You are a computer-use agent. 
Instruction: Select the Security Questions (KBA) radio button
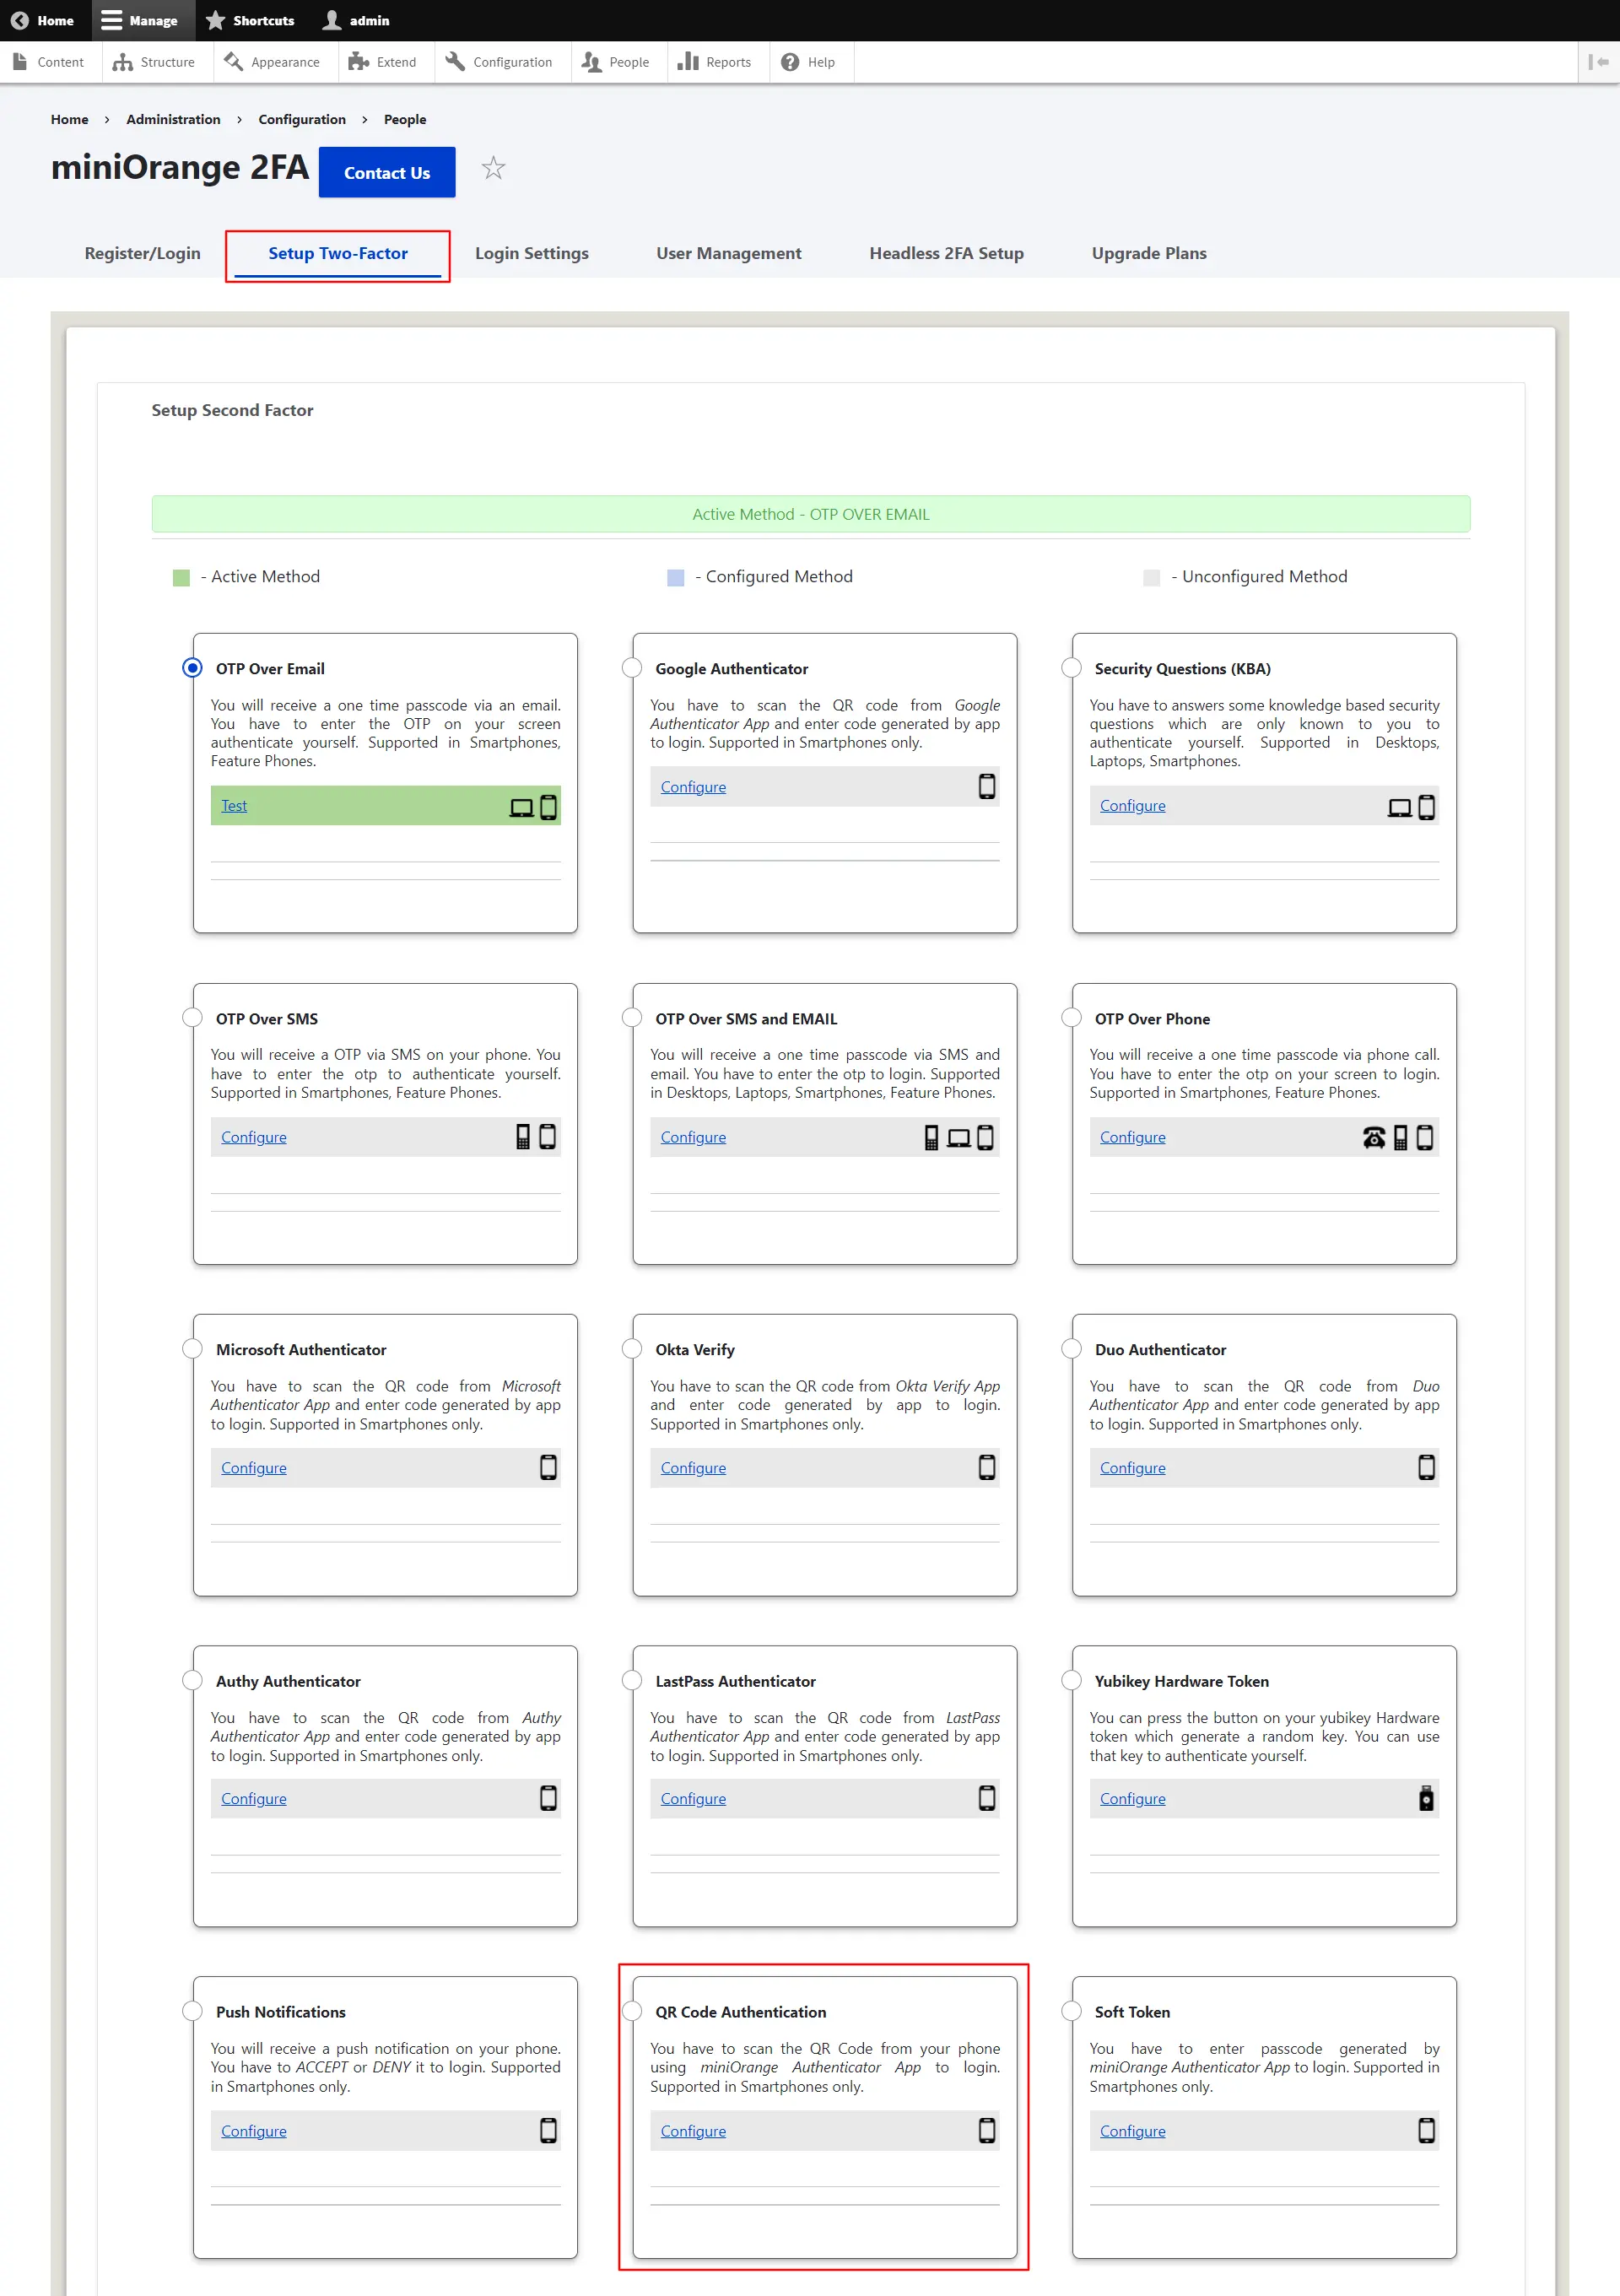click(x=1071, y=667)
